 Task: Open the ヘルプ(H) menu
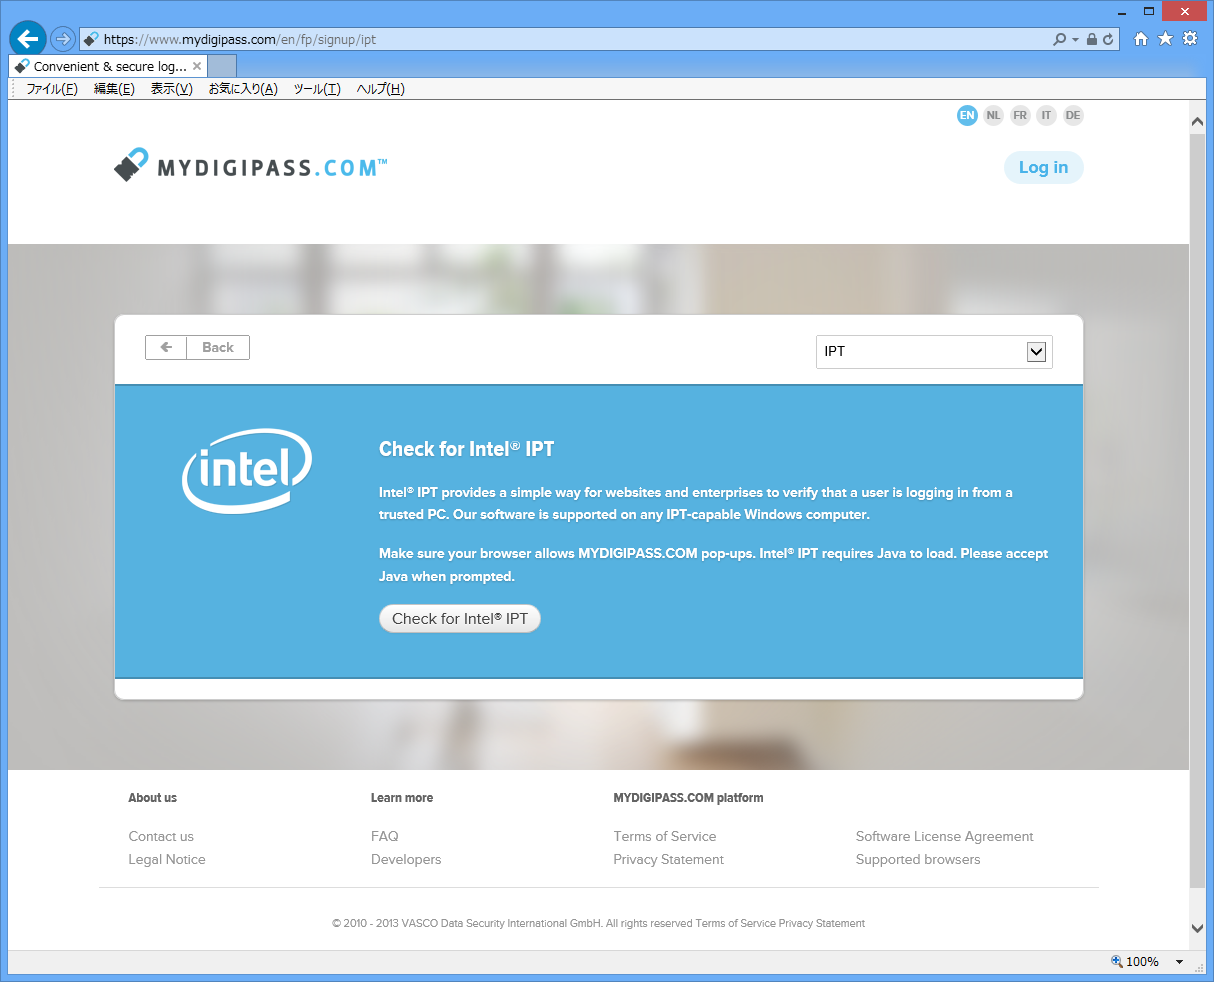(x=381, y=89)
